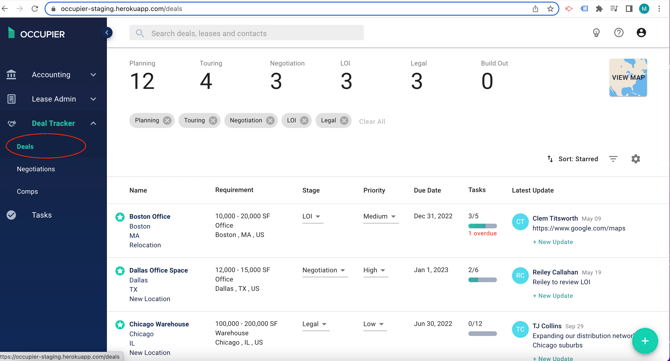Remove the LOI filter chip
Image resolution: width=670 pixels, height=361 pixels.
tap(304, 120)
